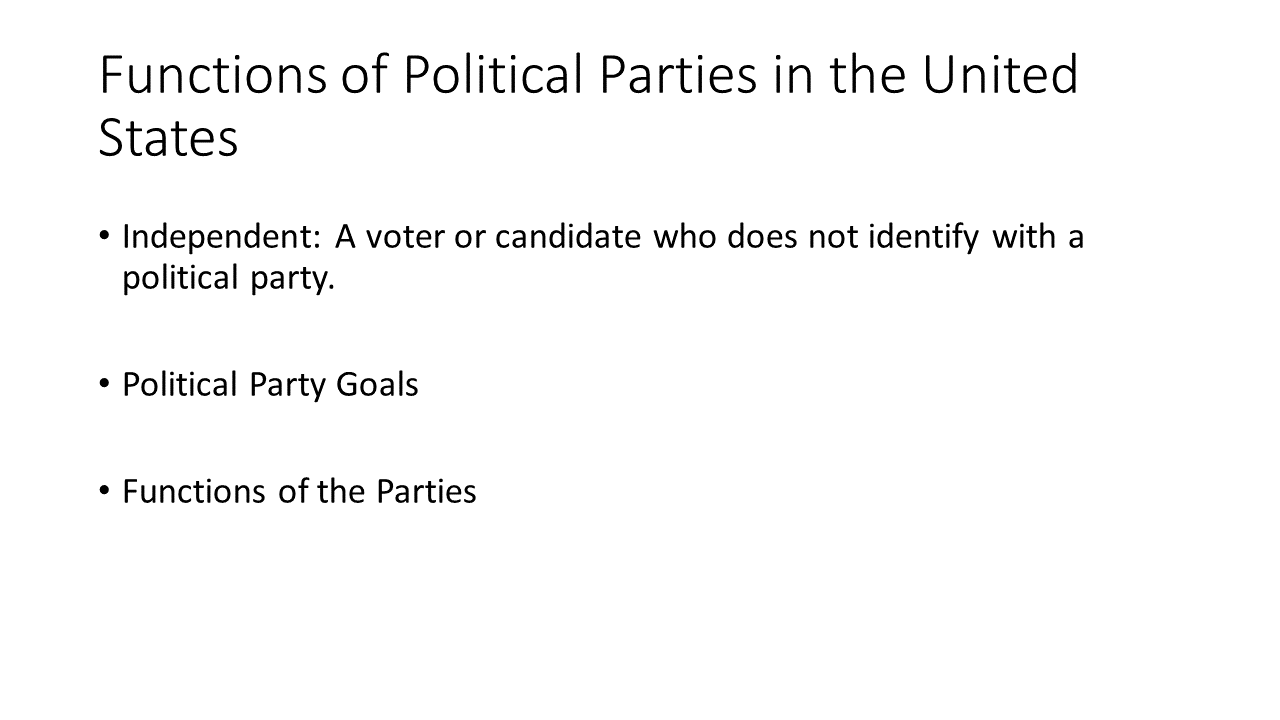Select the word "Independent:" in the first bullet

[219, 241]
